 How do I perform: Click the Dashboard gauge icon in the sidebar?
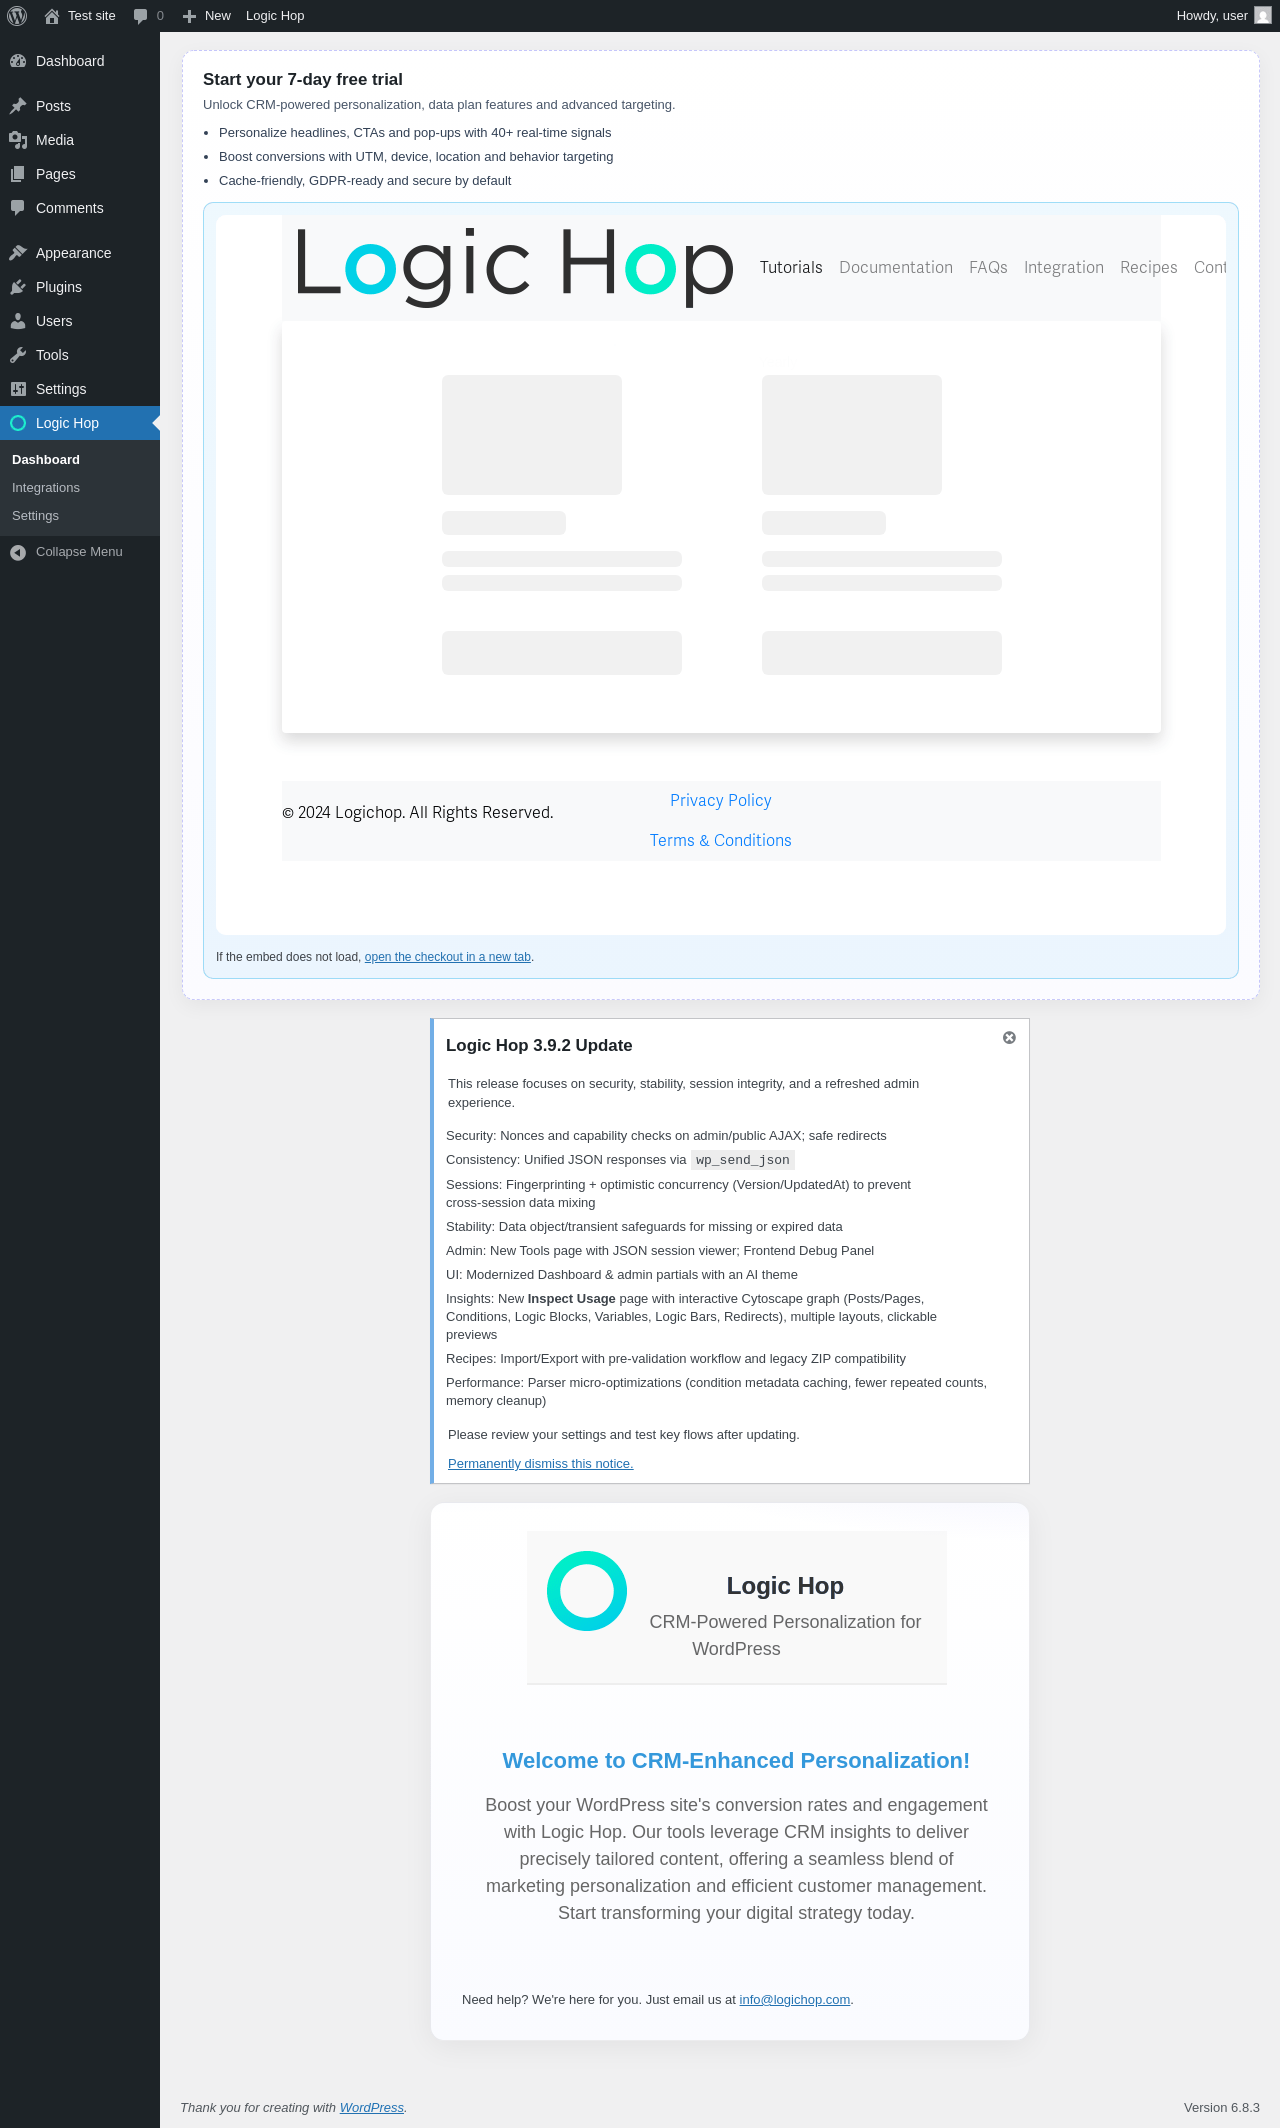(x=18, y=61)
